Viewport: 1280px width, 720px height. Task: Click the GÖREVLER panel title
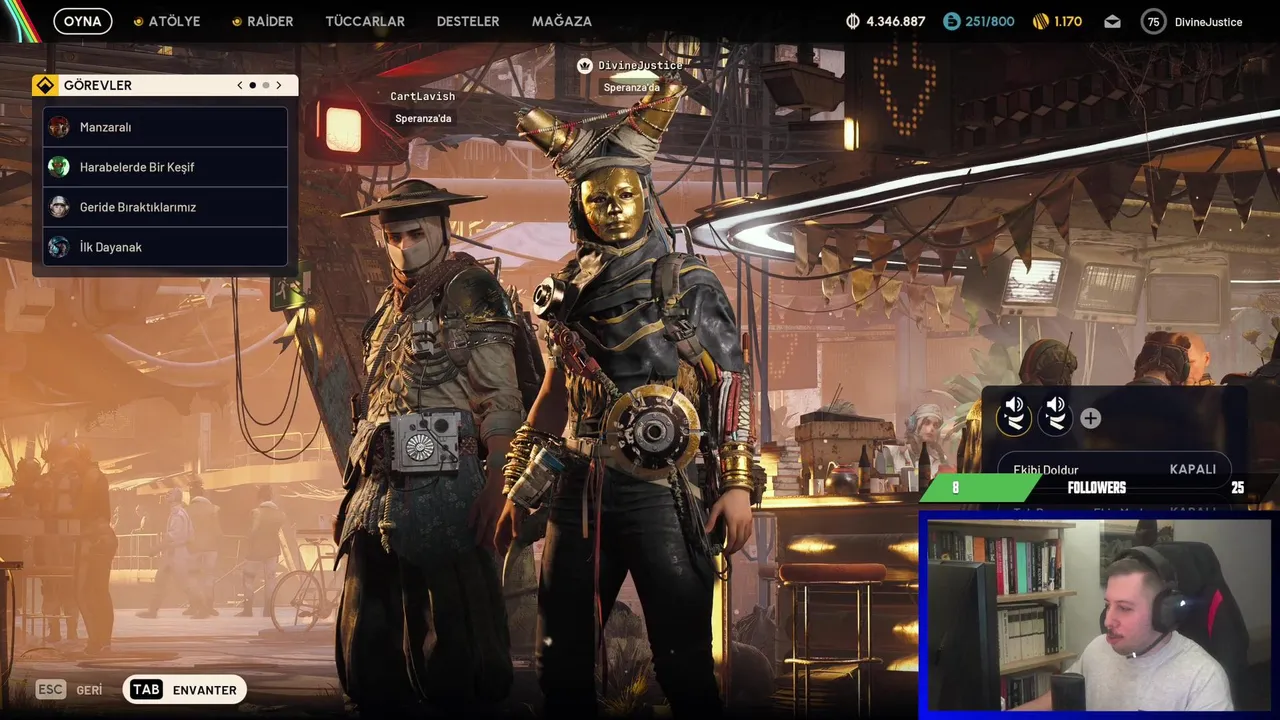(98, 85)
